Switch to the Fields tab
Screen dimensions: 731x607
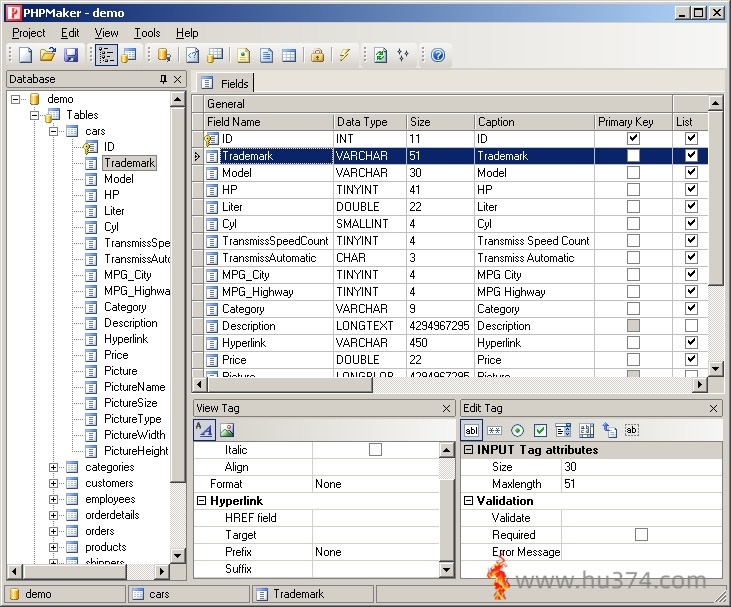pos(226,83)
